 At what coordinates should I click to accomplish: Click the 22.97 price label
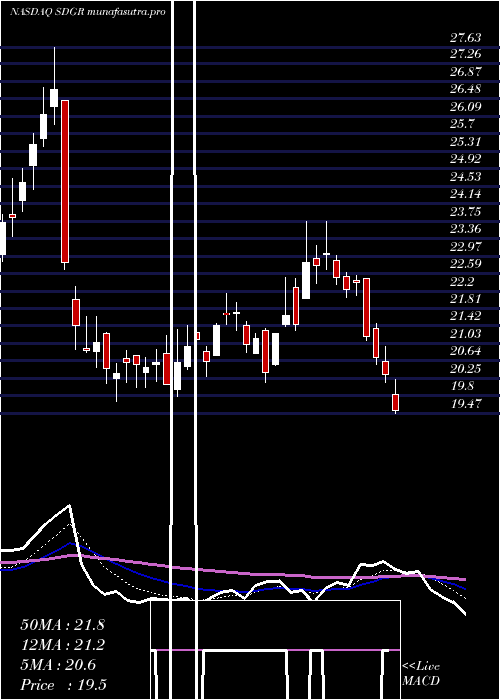(466, 246)
